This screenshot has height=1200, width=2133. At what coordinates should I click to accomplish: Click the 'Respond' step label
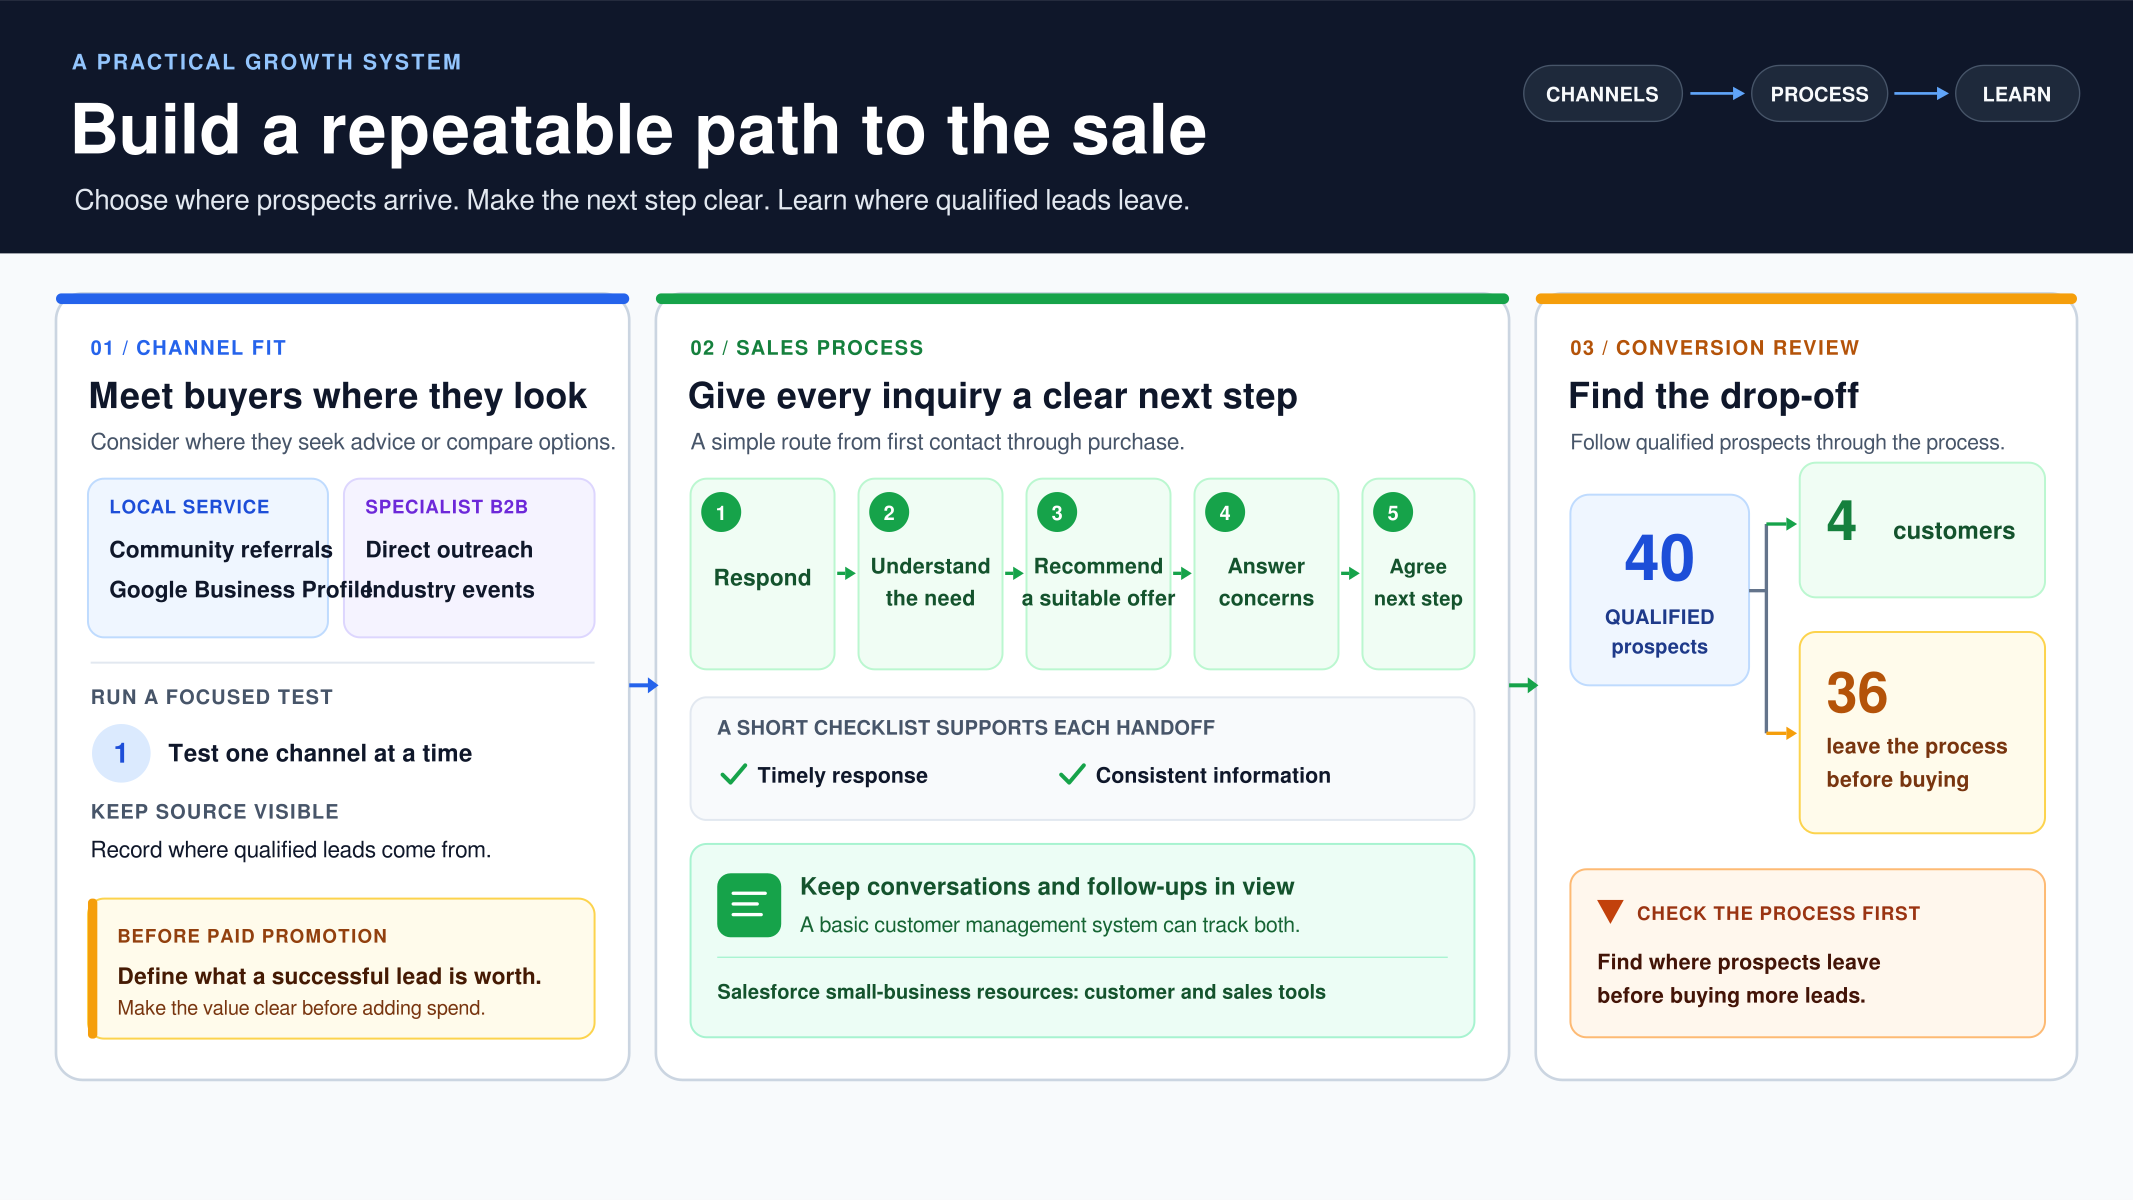(762, 578)
